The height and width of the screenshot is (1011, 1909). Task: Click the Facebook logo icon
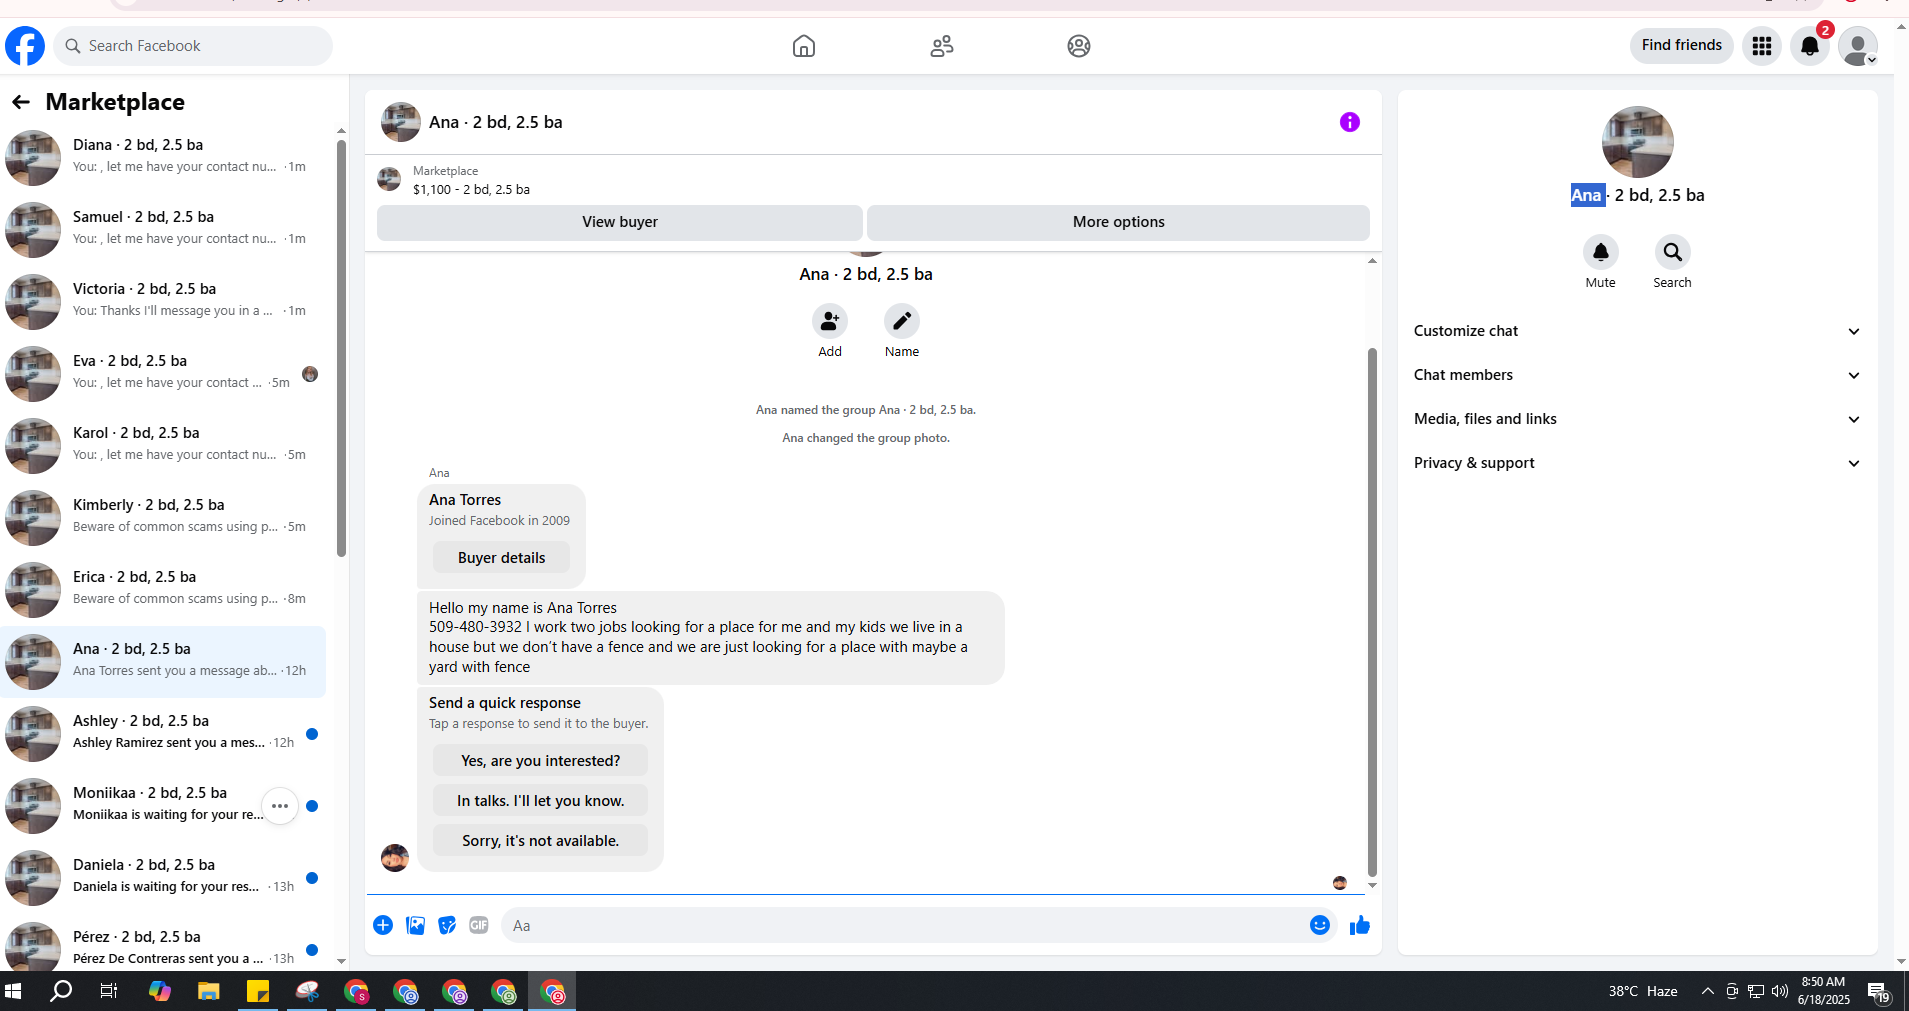point(25,46)
